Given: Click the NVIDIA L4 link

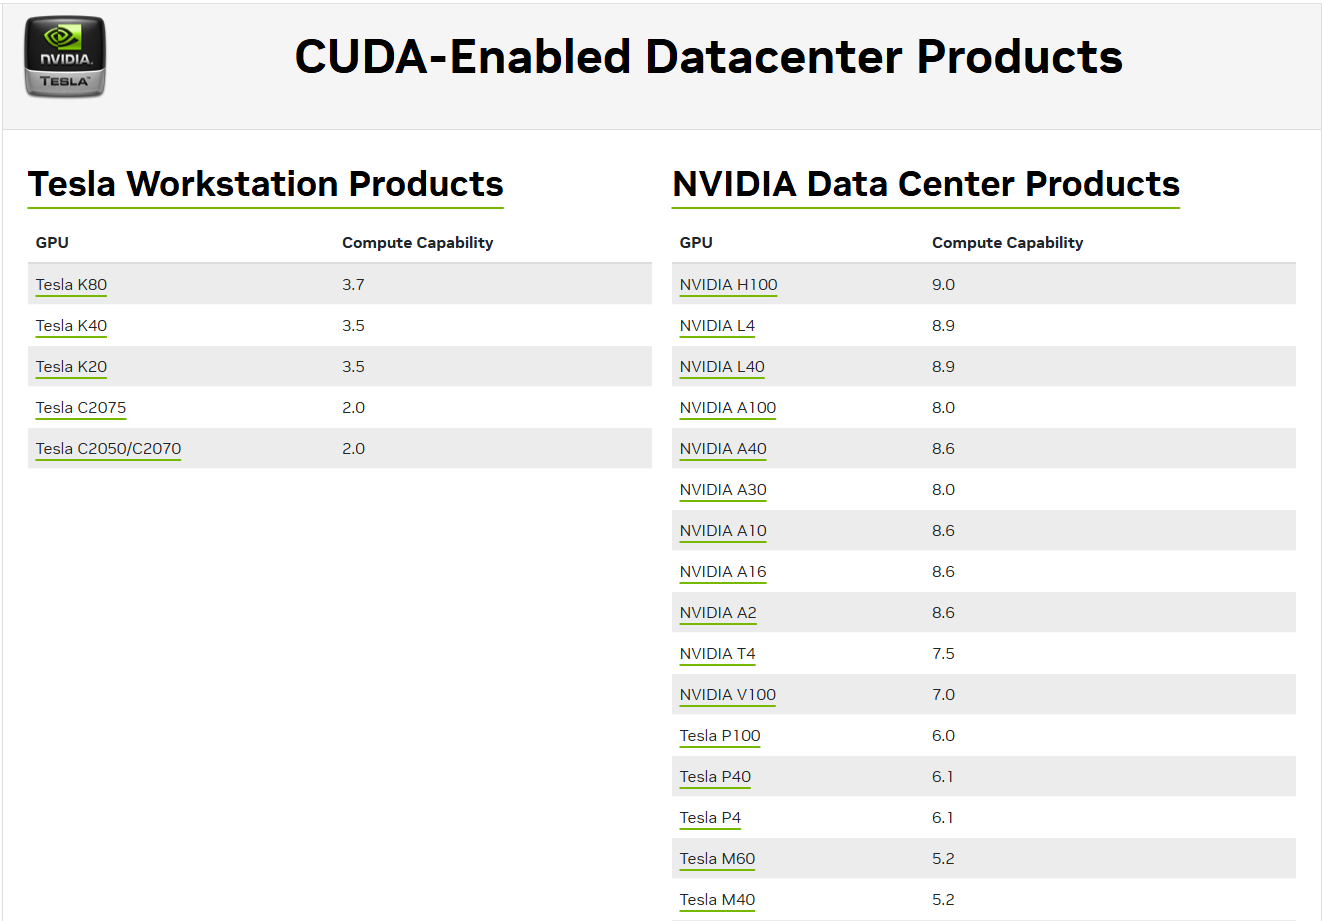Looking at the screenshot, I should click(717, 326).
